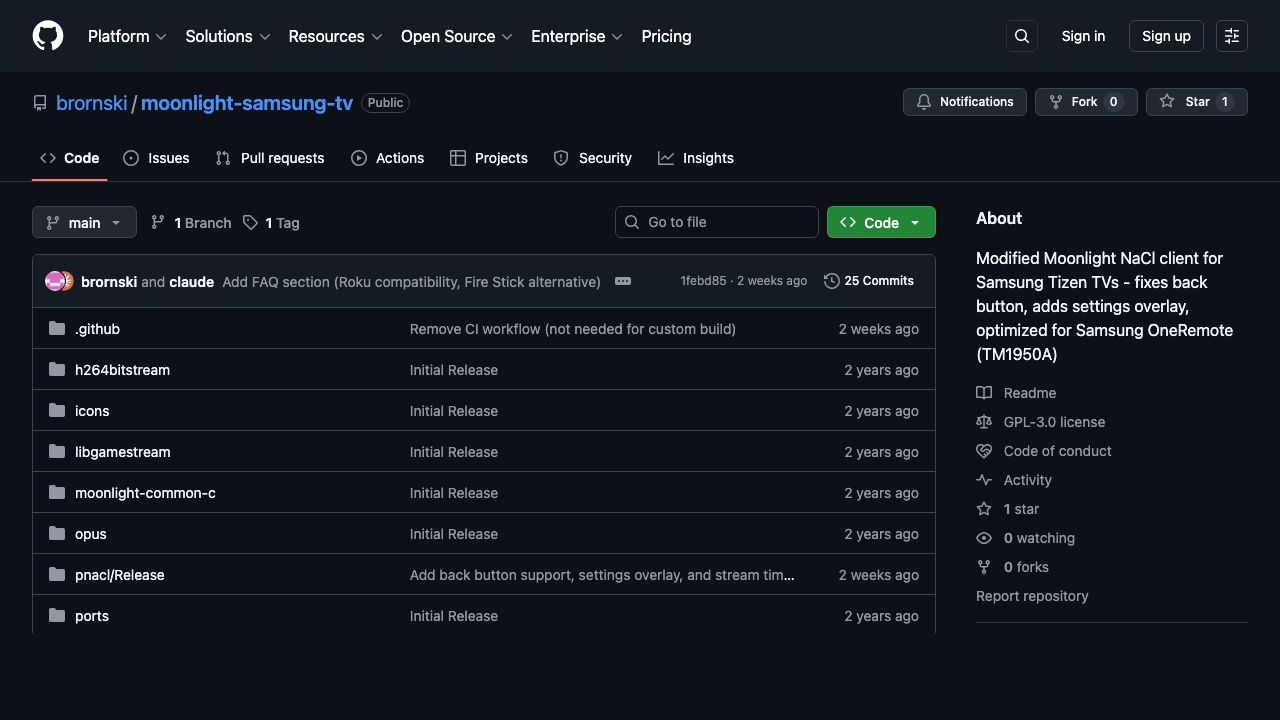Open the bronski owner profile link

[92, 103]
